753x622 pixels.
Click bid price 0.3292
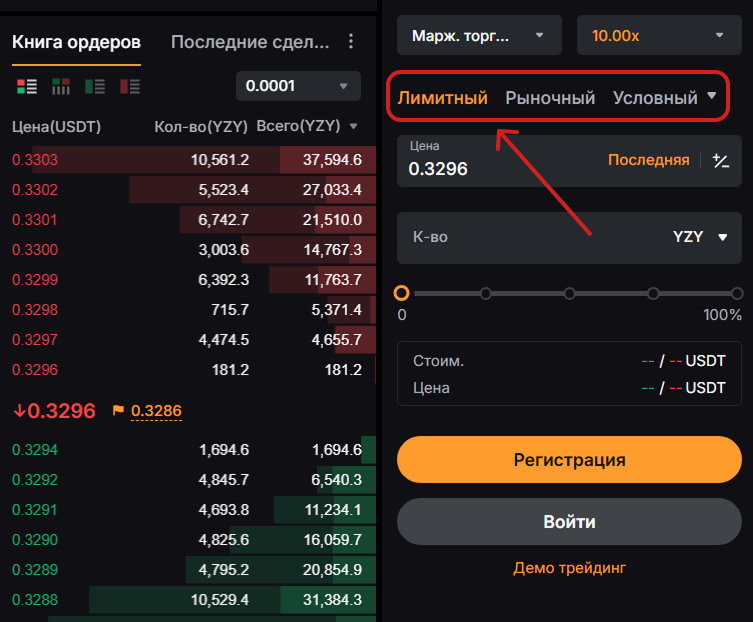(35, 479)
